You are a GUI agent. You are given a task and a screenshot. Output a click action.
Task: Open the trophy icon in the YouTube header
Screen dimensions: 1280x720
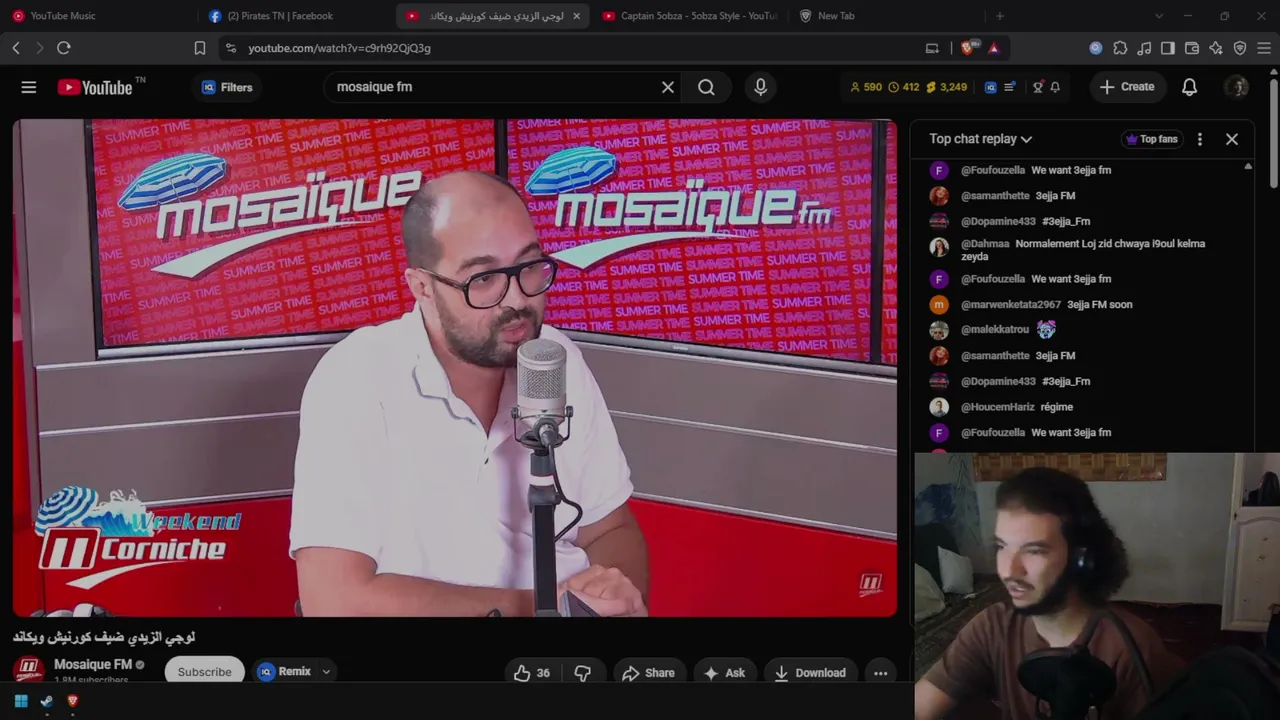tap(1038, 87)
